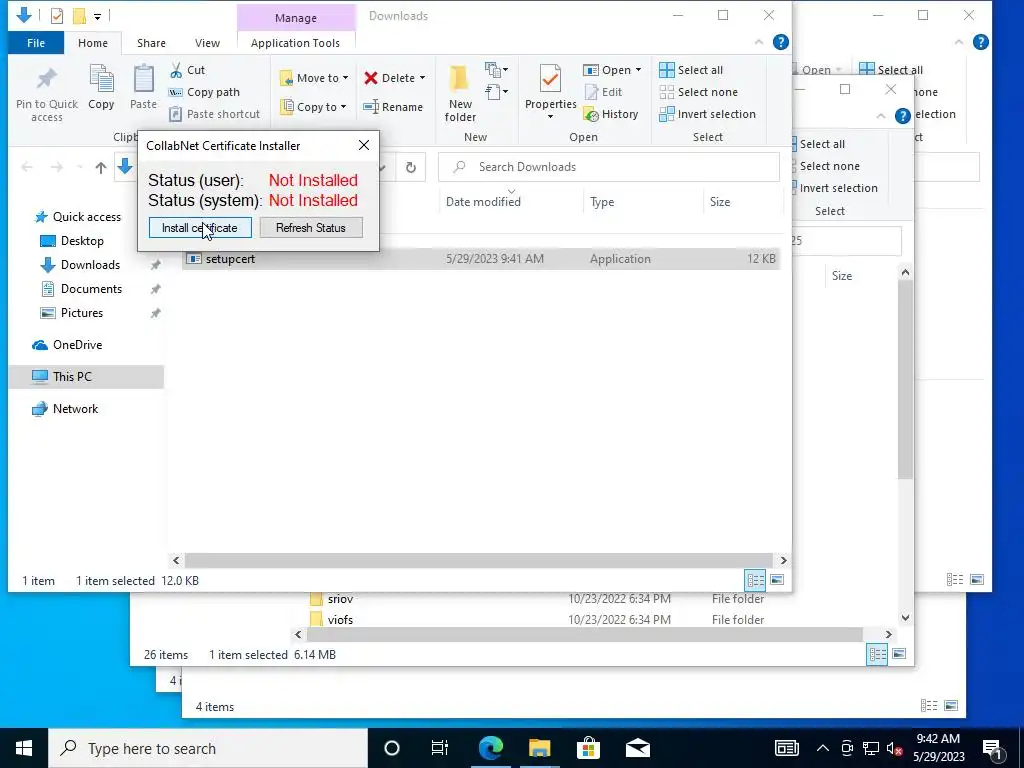1024x768 pixels.
Task: Open Task View on taskbar
Action: 440,748
